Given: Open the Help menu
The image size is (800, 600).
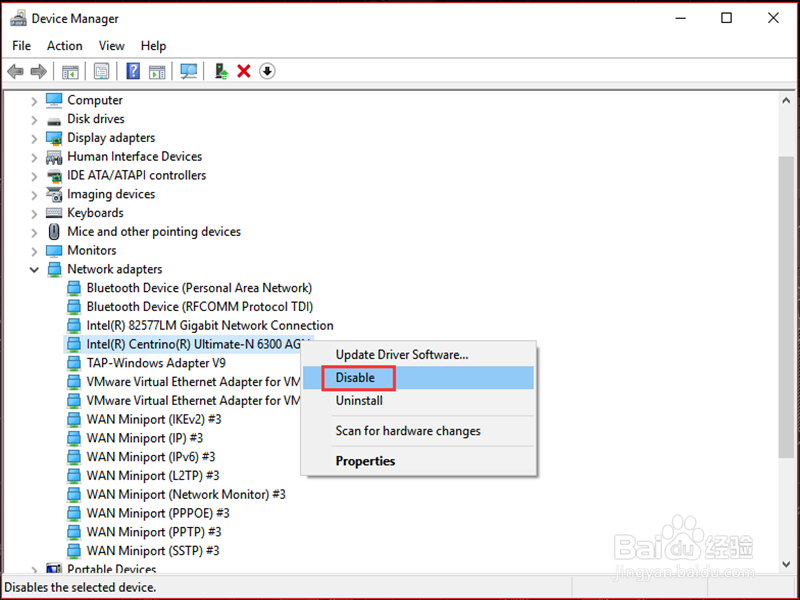Looking at the screenshot, I should [153, 46].
